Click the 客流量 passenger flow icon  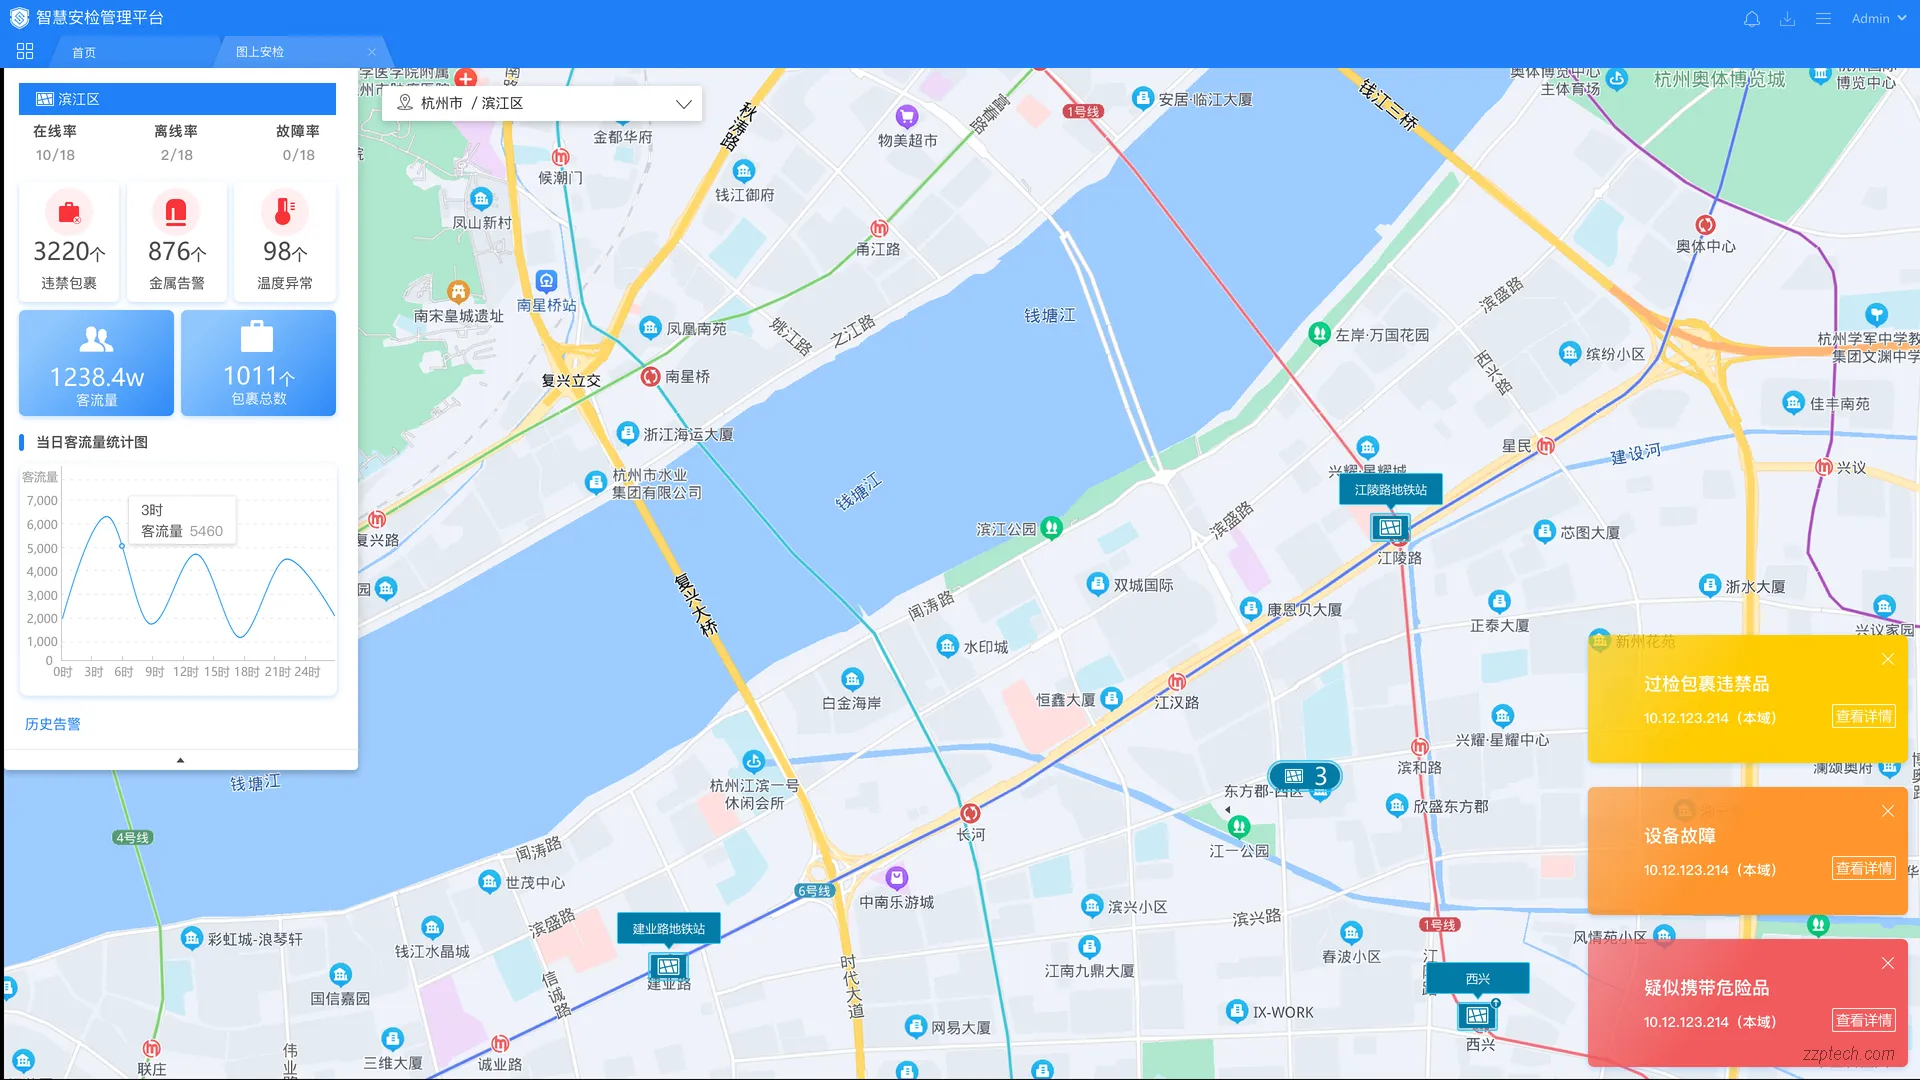[x=96, y=340]
